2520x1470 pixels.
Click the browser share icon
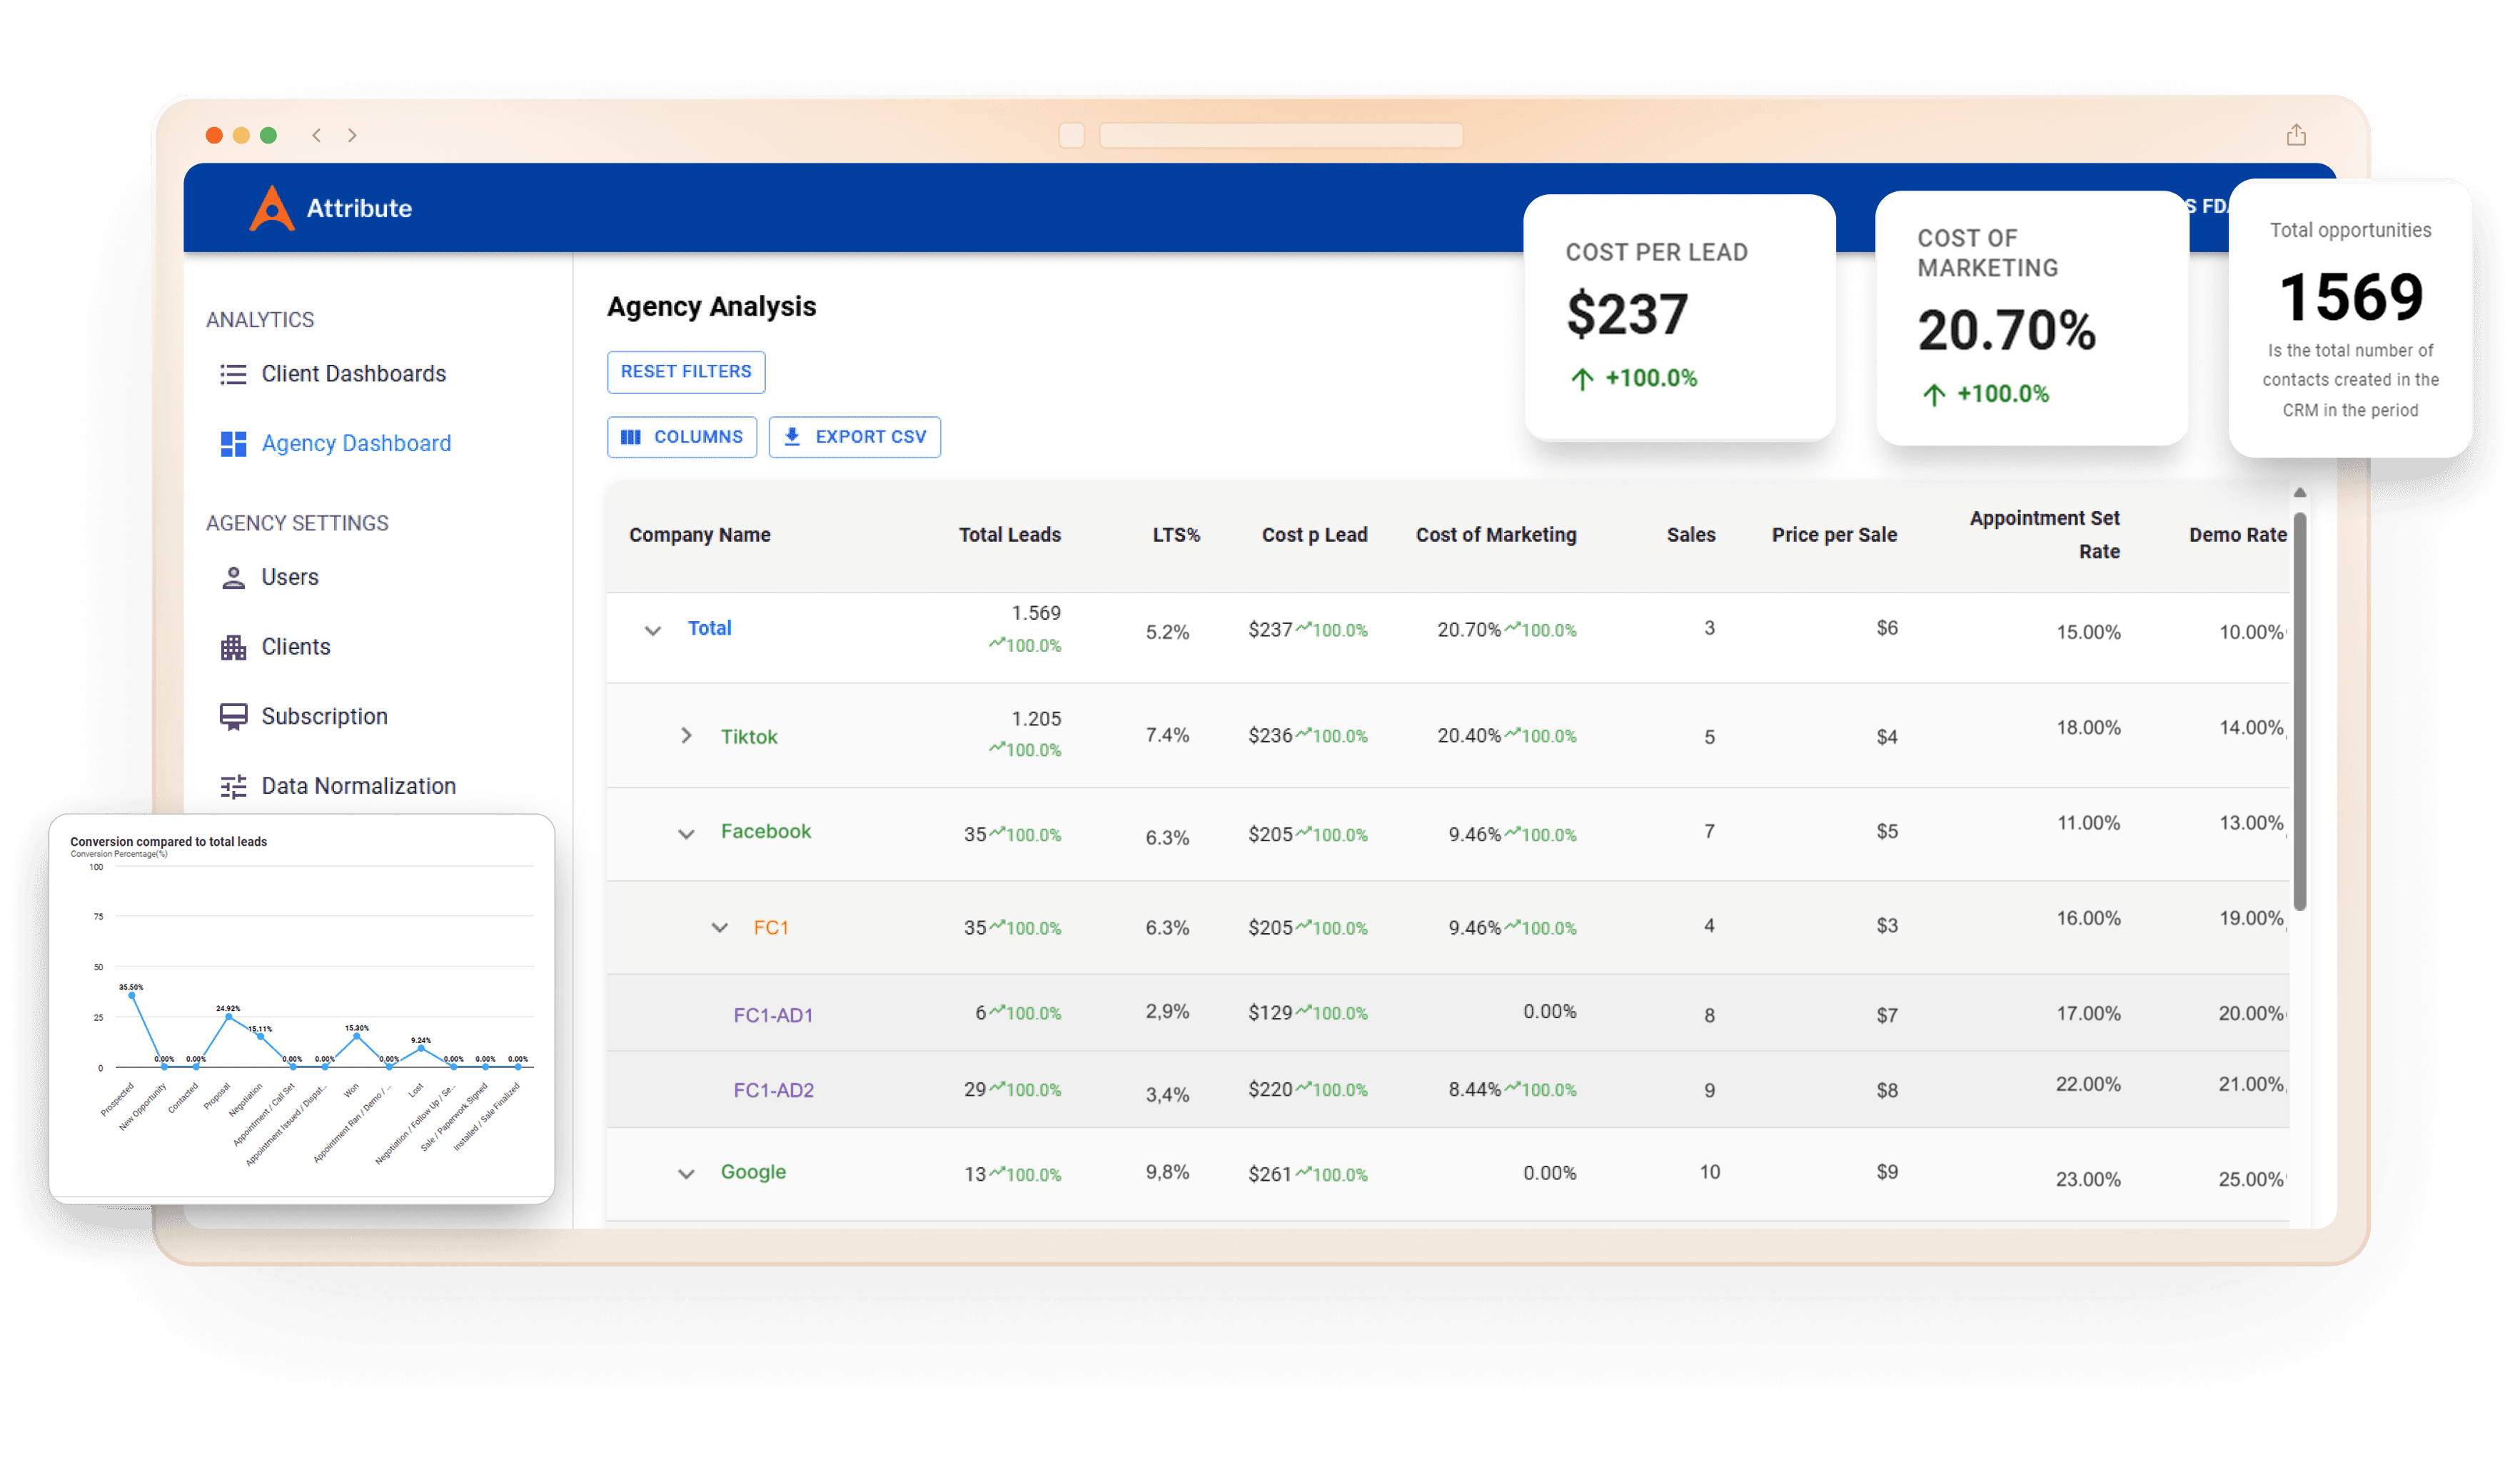pyautogui.click(x=2296, y=135)
